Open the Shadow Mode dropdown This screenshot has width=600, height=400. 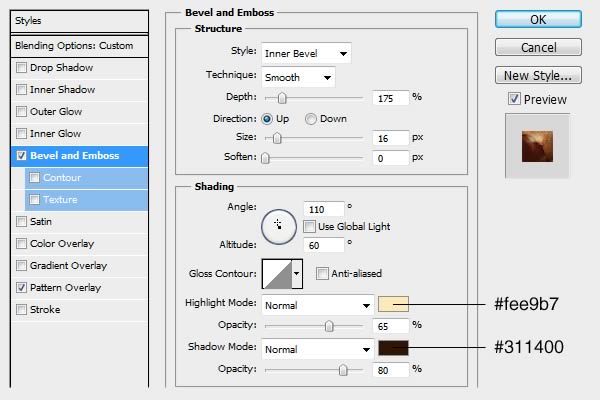318,349
